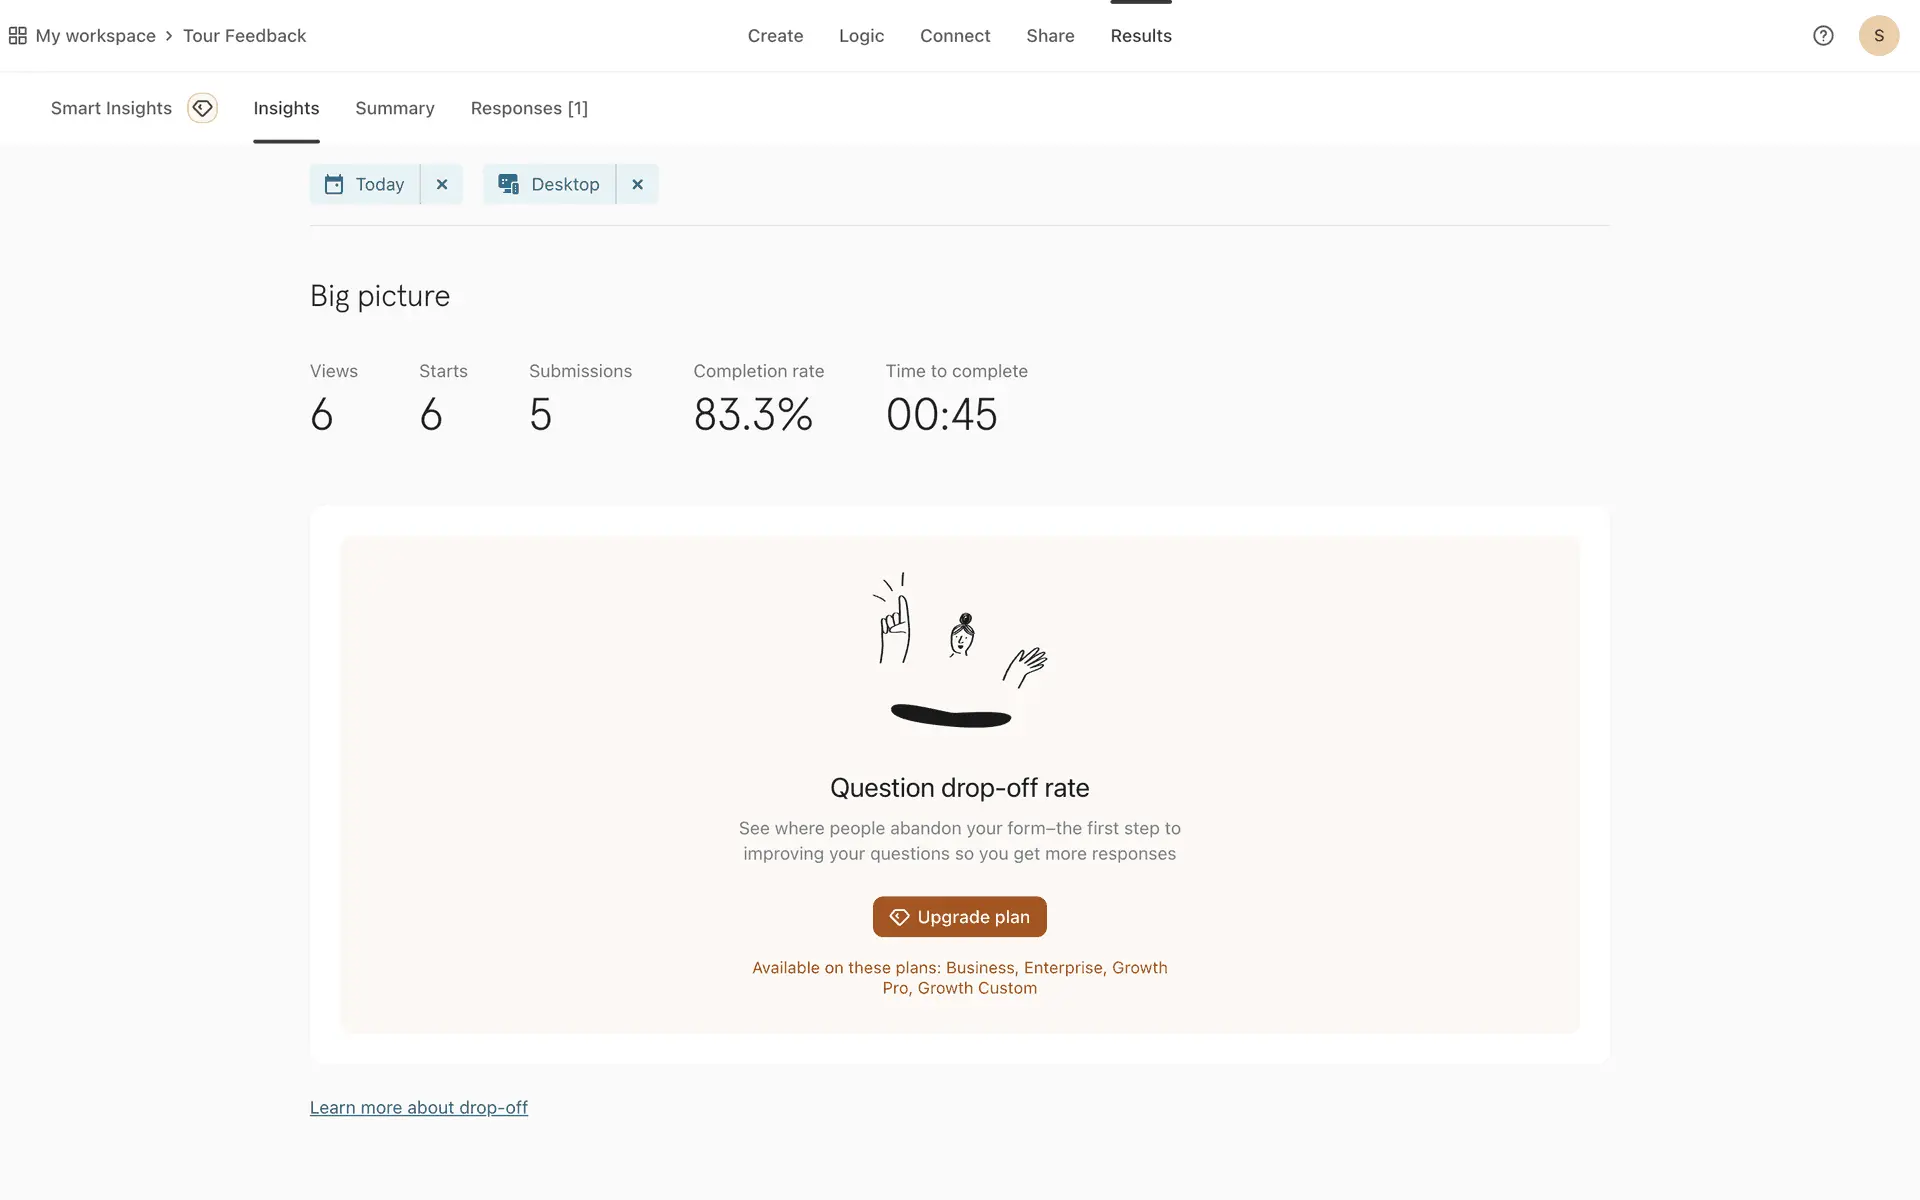The width and height of the screenshot is (1920, 1200).
Task: Go to My workspace breadcrumb
Action: tap(95, 36)
